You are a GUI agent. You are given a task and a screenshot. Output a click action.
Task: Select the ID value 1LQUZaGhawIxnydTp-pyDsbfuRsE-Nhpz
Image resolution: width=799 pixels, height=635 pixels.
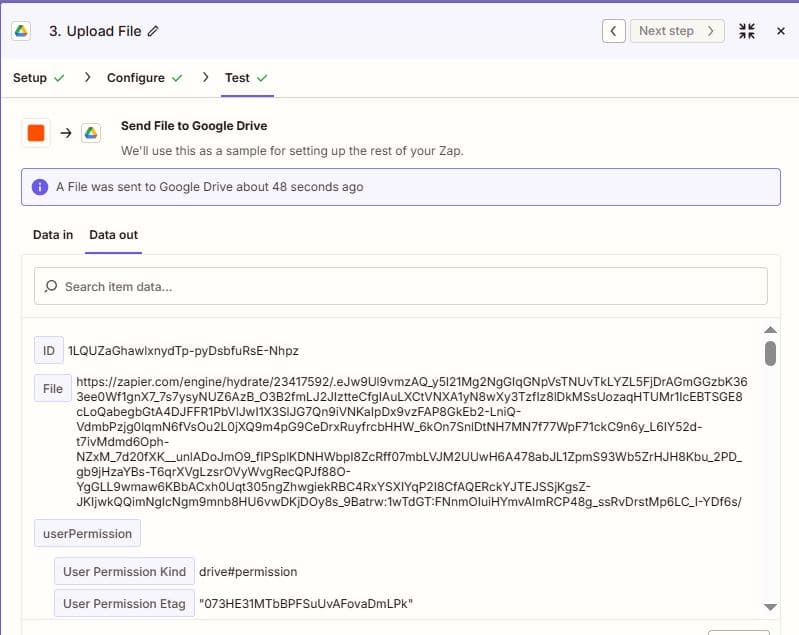183,351
